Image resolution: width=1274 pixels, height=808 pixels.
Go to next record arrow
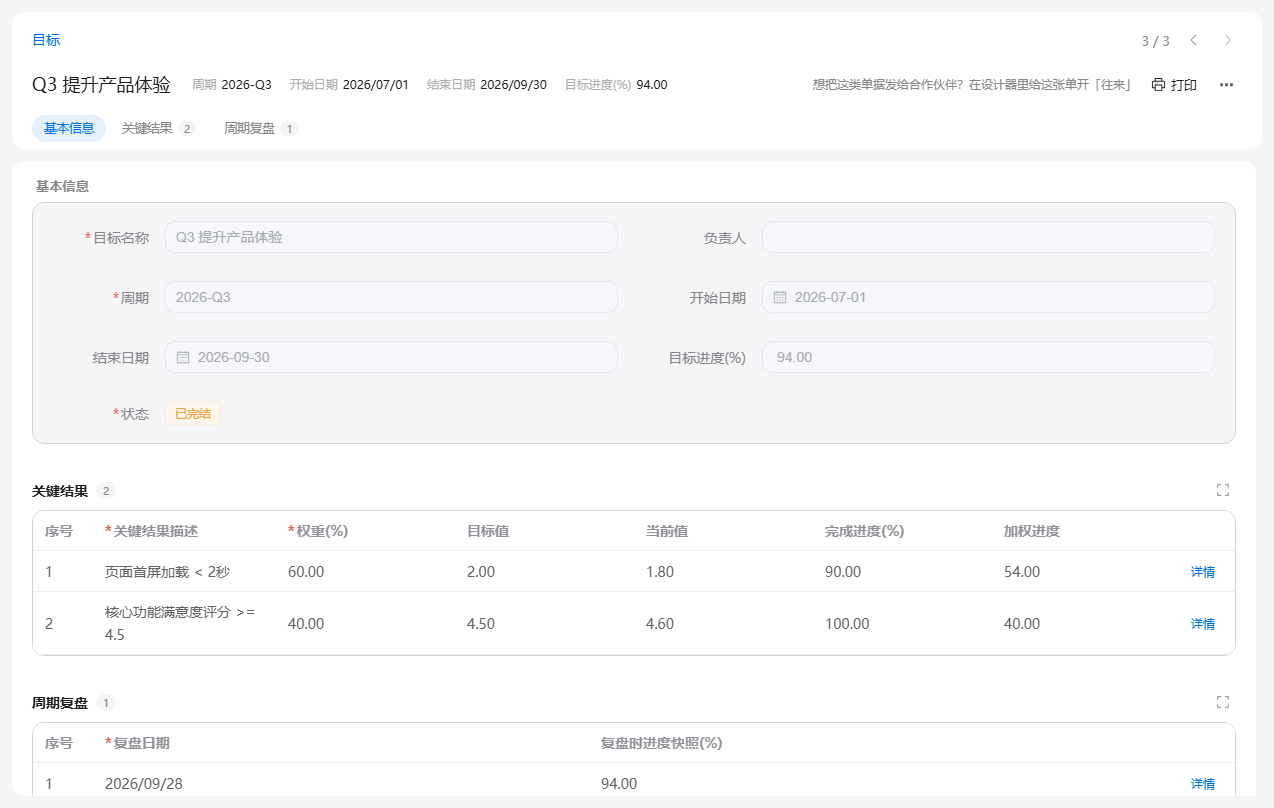pos(1228,40)
